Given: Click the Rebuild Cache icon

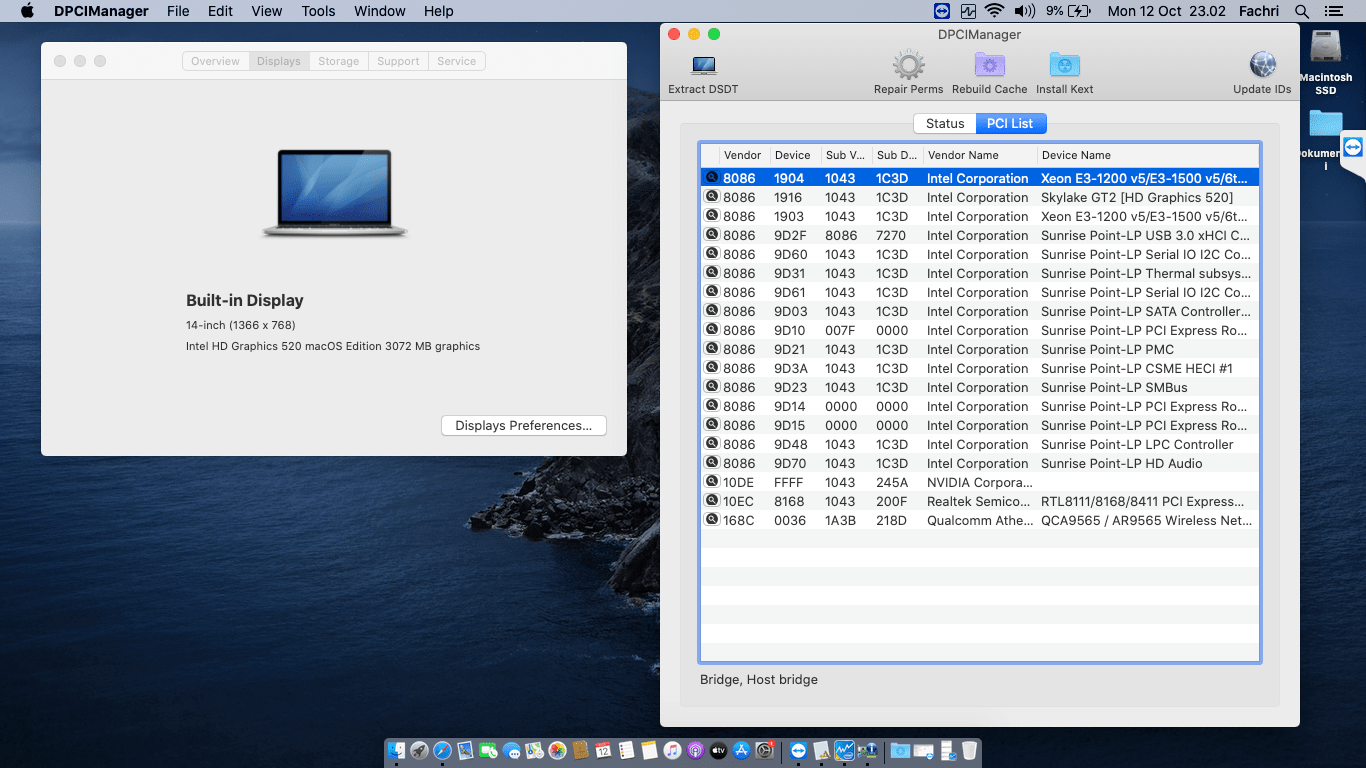Looking at the screenshot, I should [989, 66].
